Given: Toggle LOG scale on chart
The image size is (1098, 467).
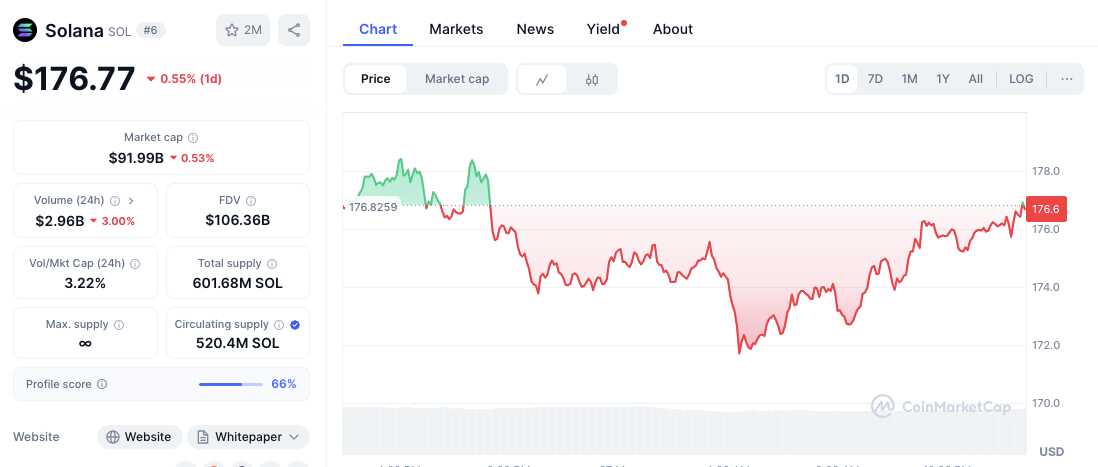Looking at the screenshot, I should [x=1021, y=79].
